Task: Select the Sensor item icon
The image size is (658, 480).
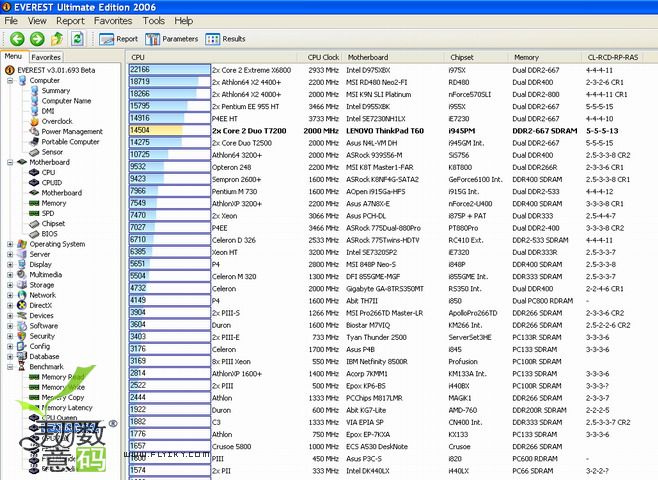Action: tap(34, 152)
